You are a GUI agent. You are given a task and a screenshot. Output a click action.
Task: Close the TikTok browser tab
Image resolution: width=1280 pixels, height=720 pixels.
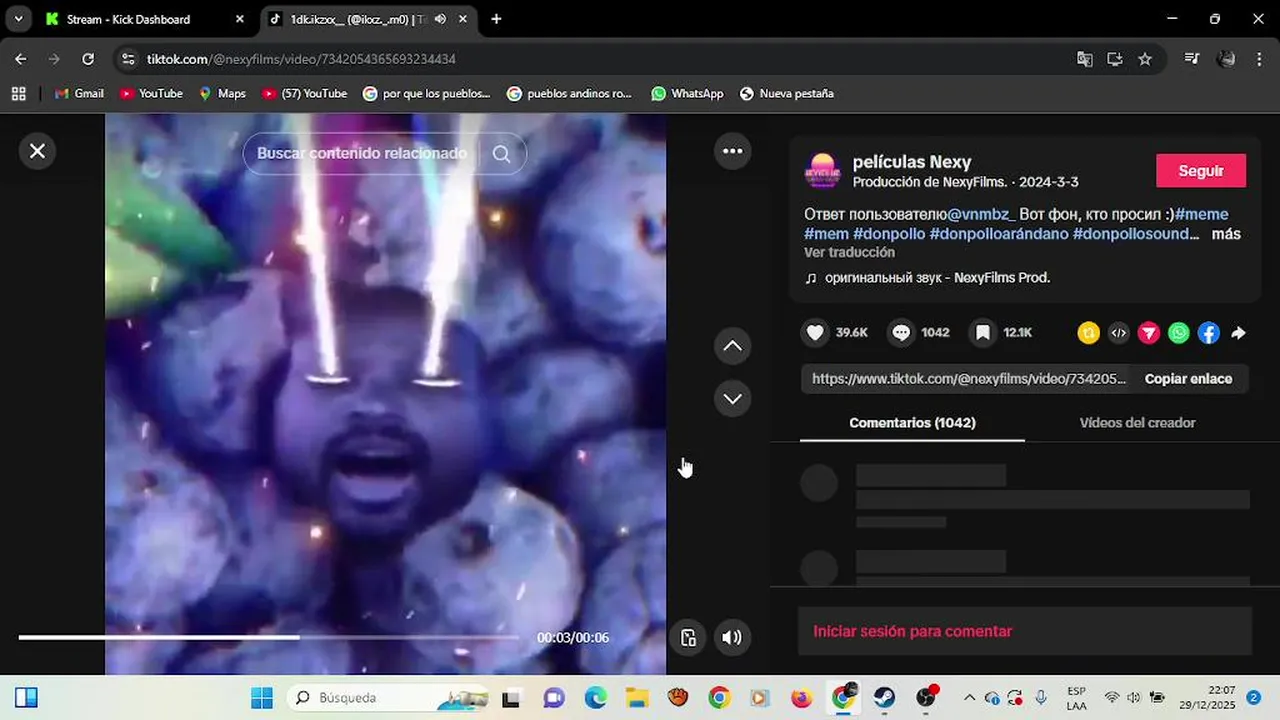click(461, 19)
